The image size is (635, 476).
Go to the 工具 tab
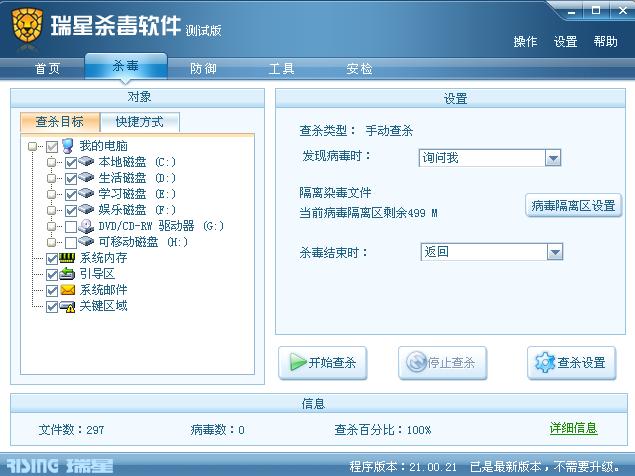[281, 68]
